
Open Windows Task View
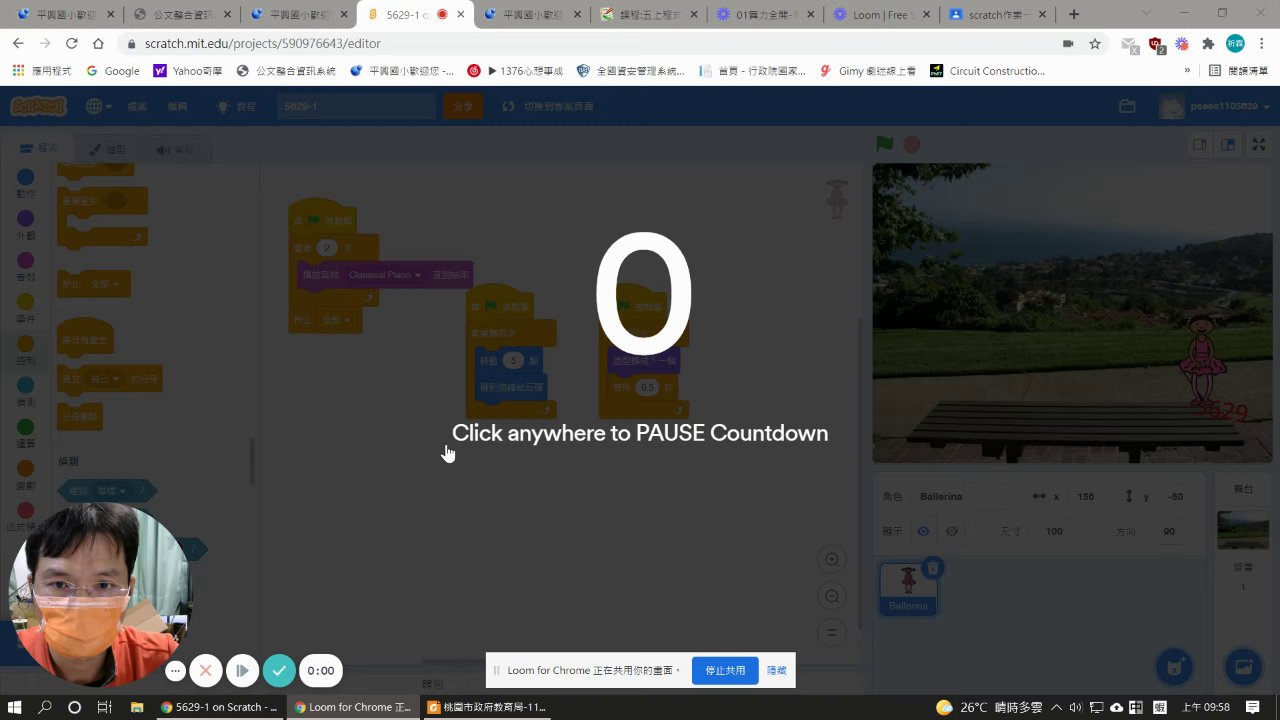tap(104, 707)
